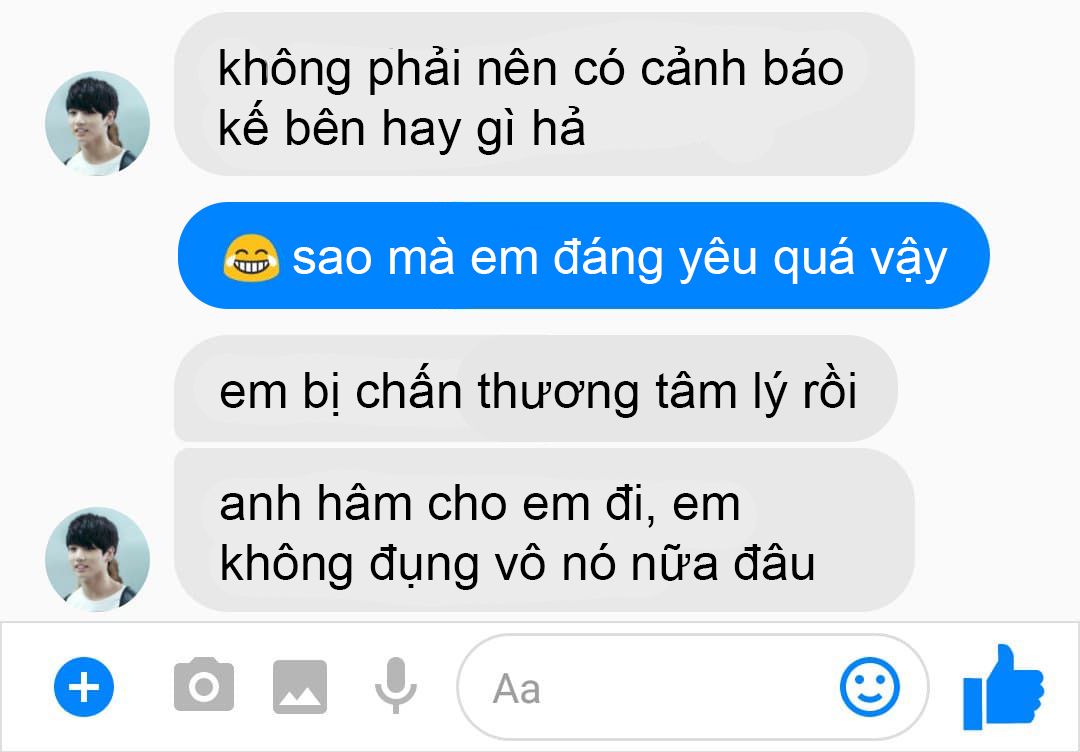Screen dimensions: 1080x752
Task: Send a thumbs-up like
Action: 1004,686
